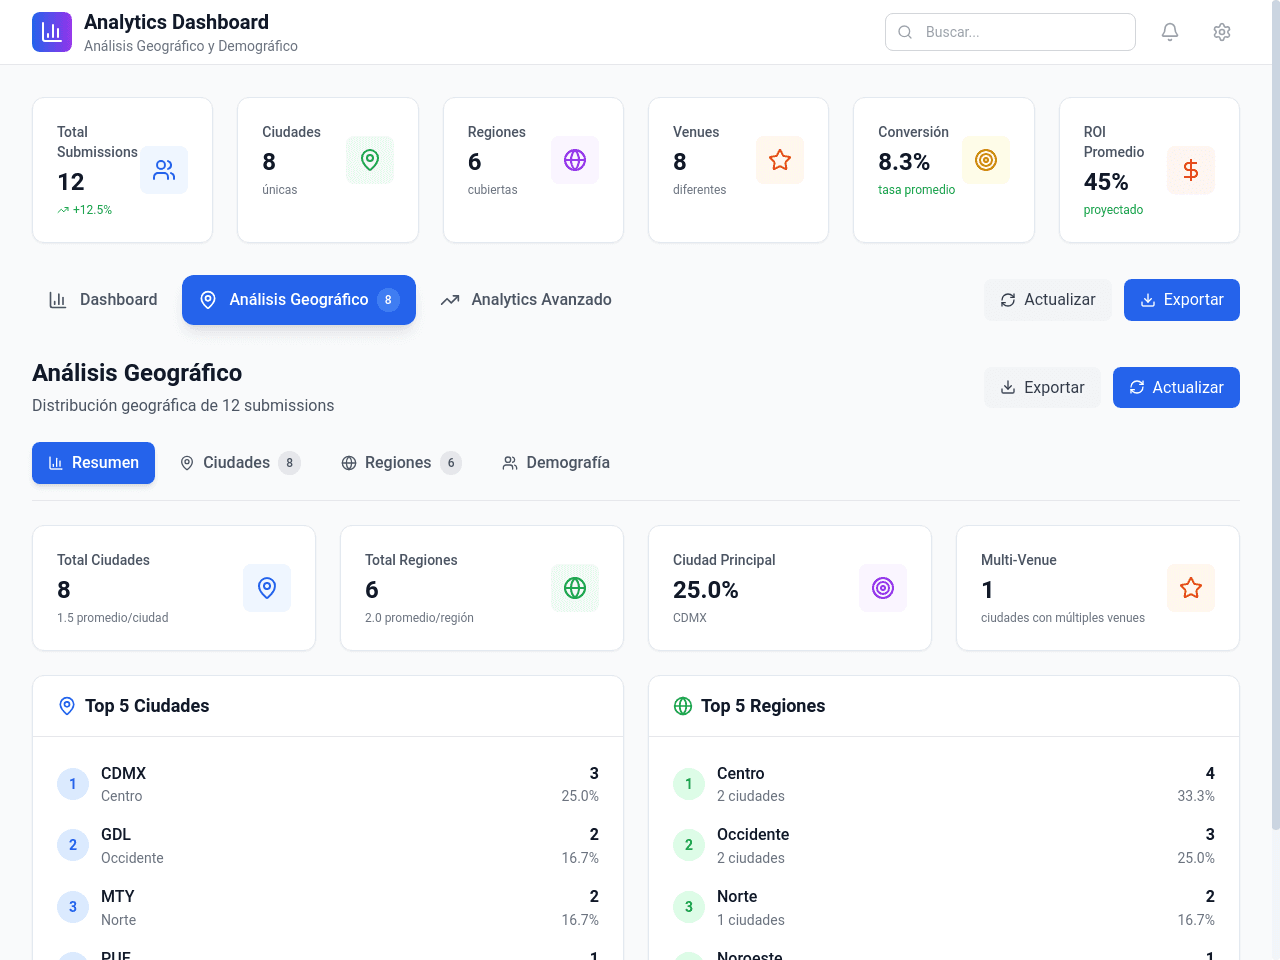Screen dimensions: 1280x960
Task: Select the Resumen sub-tab
Action: [x=93, y=463]
